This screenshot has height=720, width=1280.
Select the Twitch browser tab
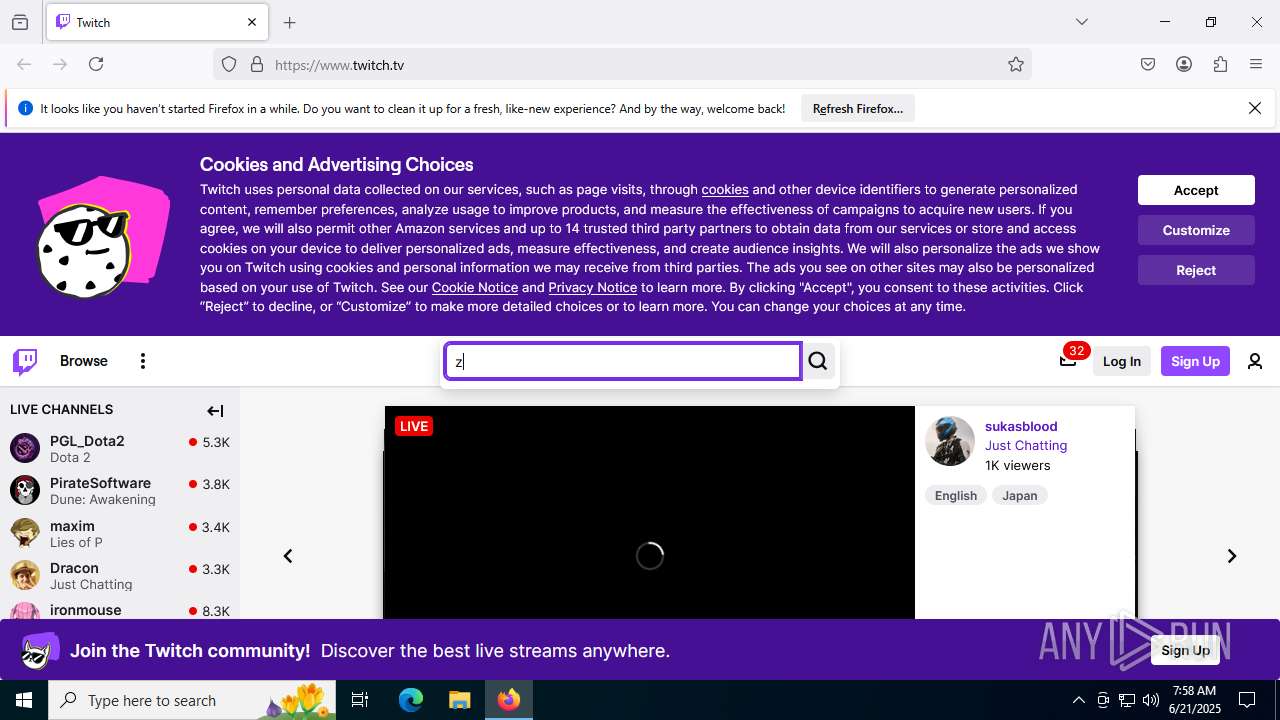[x=157, y=22]
